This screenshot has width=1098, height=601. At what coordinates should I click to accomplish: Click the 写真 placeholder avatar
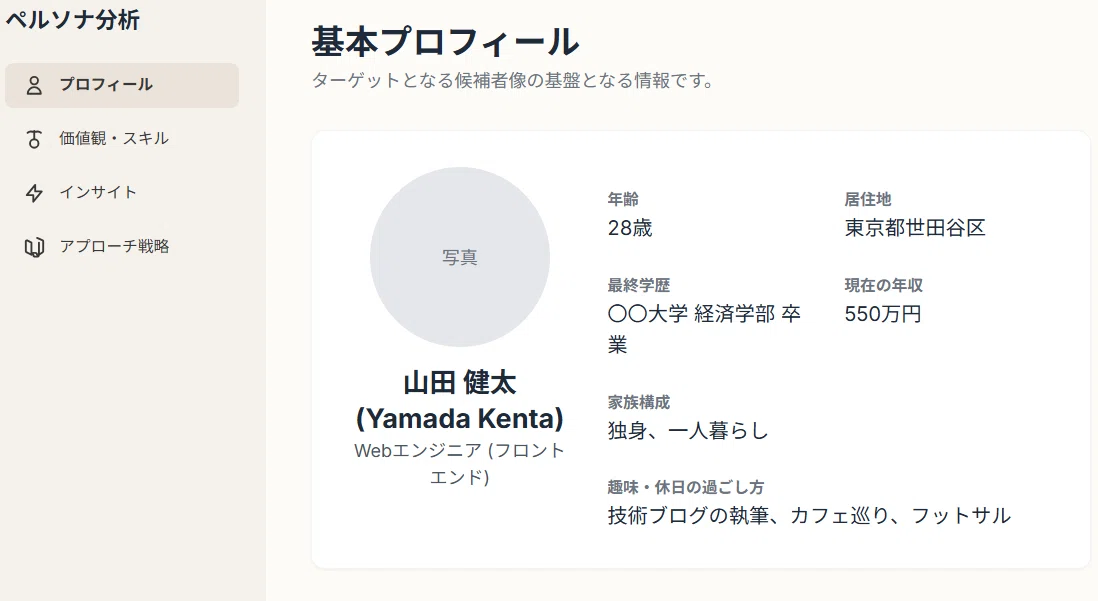(459, 257)
